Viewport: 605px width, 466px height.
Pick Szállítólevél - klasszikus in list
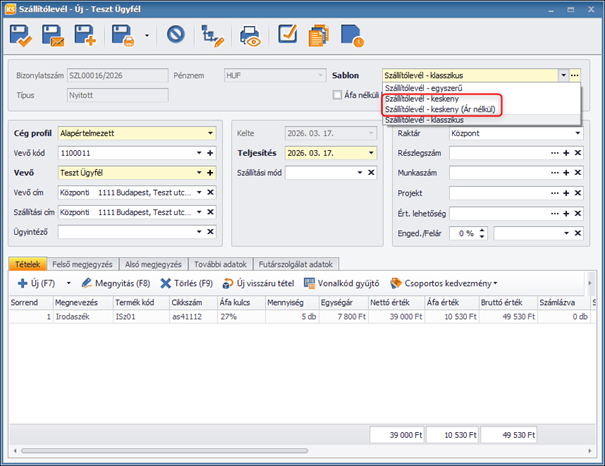click(481, 120)
